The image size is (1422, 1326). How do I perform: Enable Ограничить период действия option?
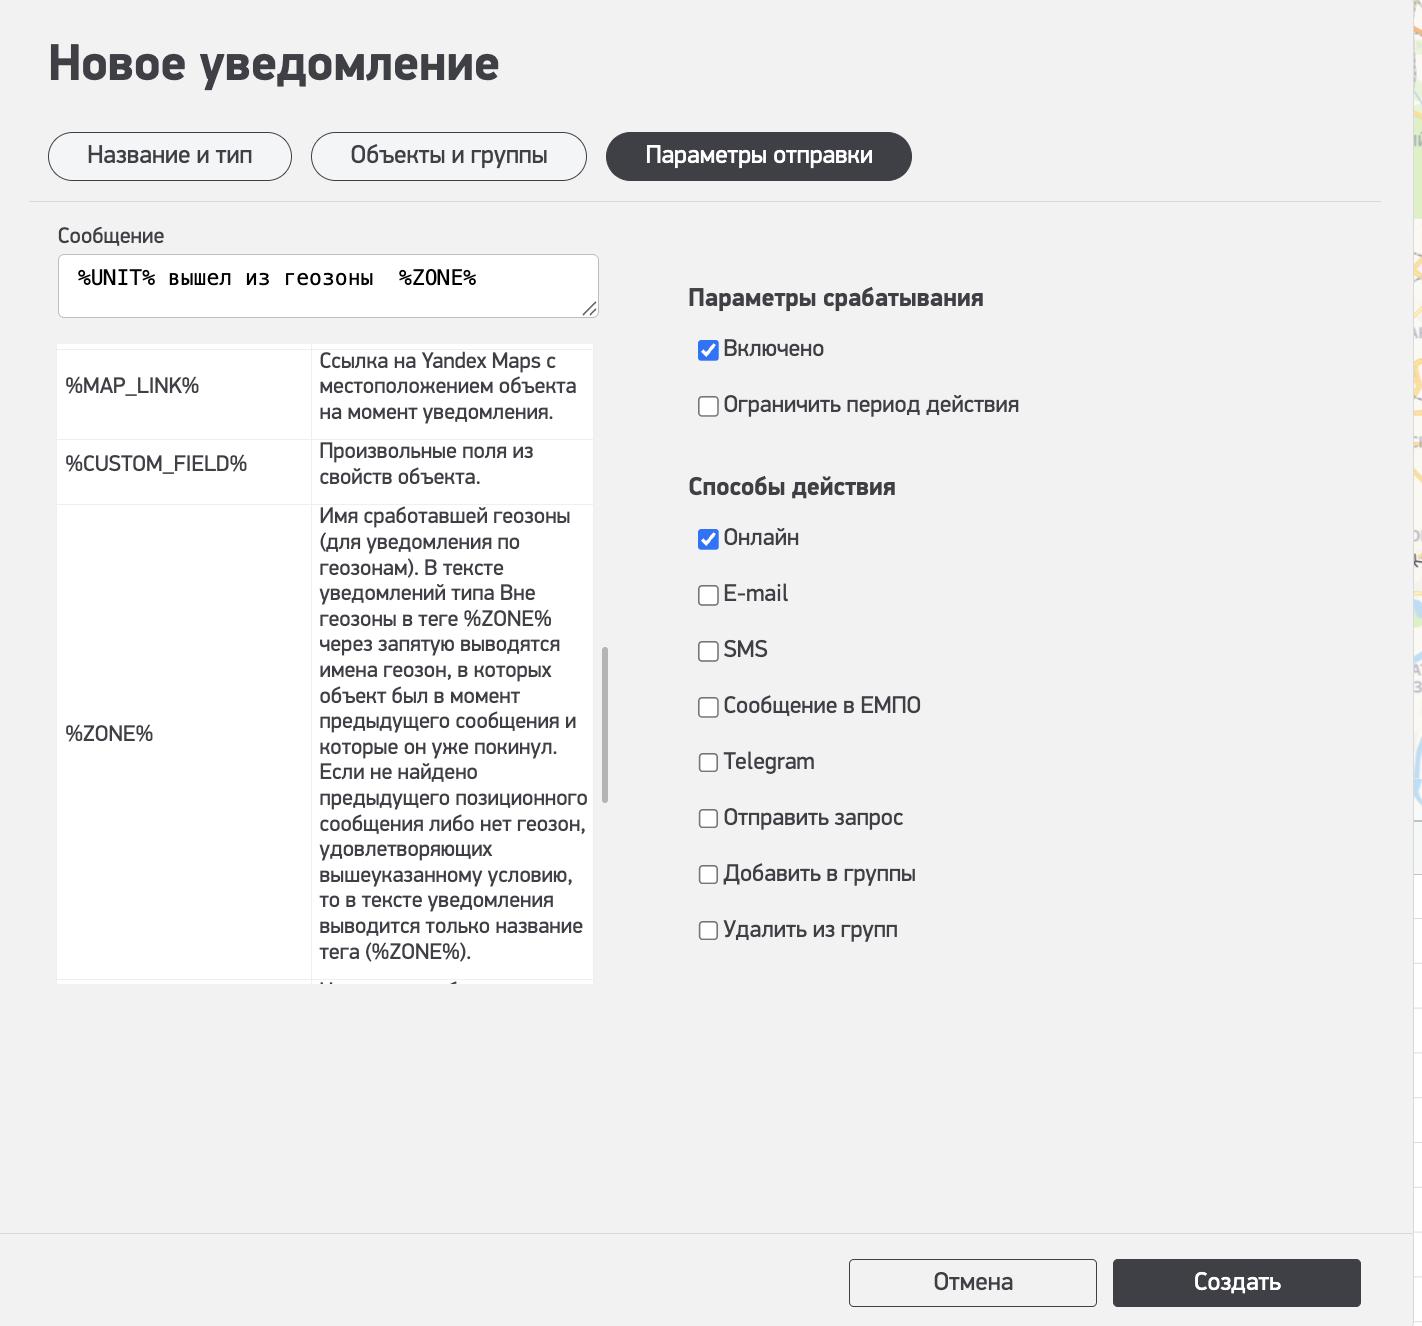coord(708,406)
